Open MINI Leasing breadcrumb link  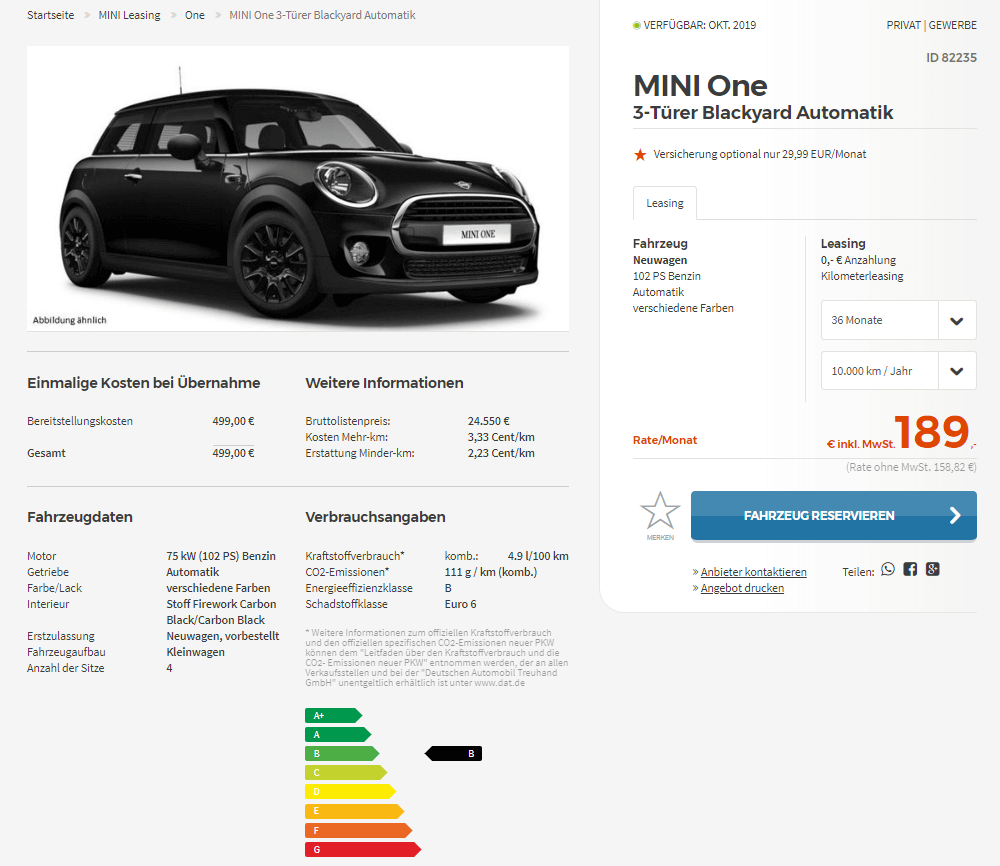[129, 15]
